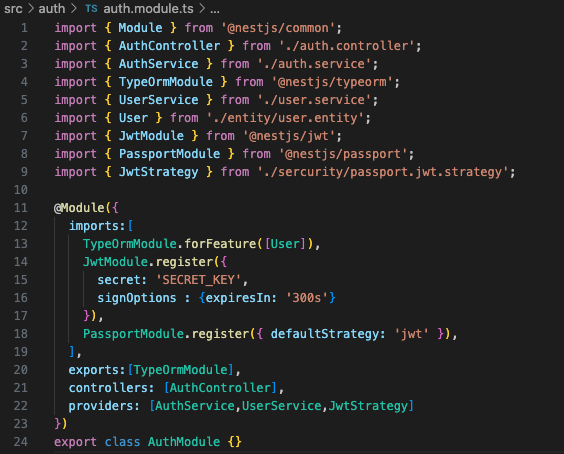This screenshot has width=564, height=454.
Task: Click the '300s' string value
Action: click(307, 298)
